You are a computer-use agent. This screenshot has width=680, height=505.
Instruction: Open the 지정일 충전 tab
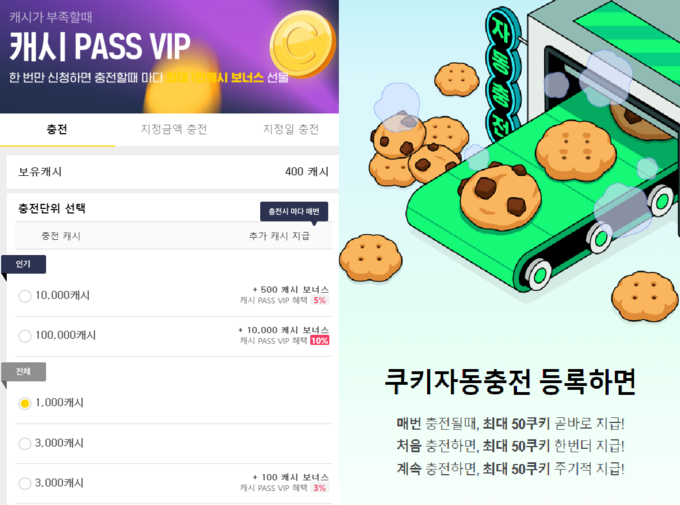coord(291,129)
